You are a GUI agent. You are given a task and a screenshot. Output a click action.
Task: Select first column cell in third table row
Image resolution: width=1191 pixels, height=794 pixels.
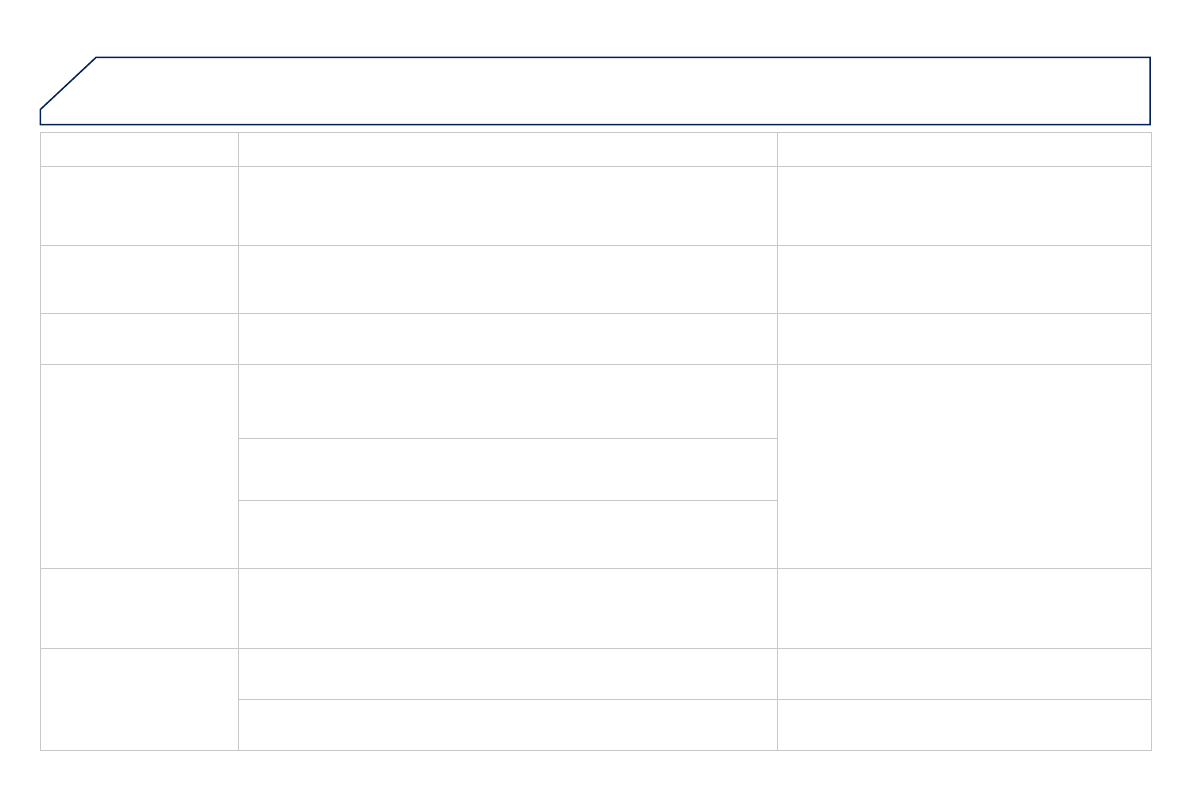(x=139, y=279)
